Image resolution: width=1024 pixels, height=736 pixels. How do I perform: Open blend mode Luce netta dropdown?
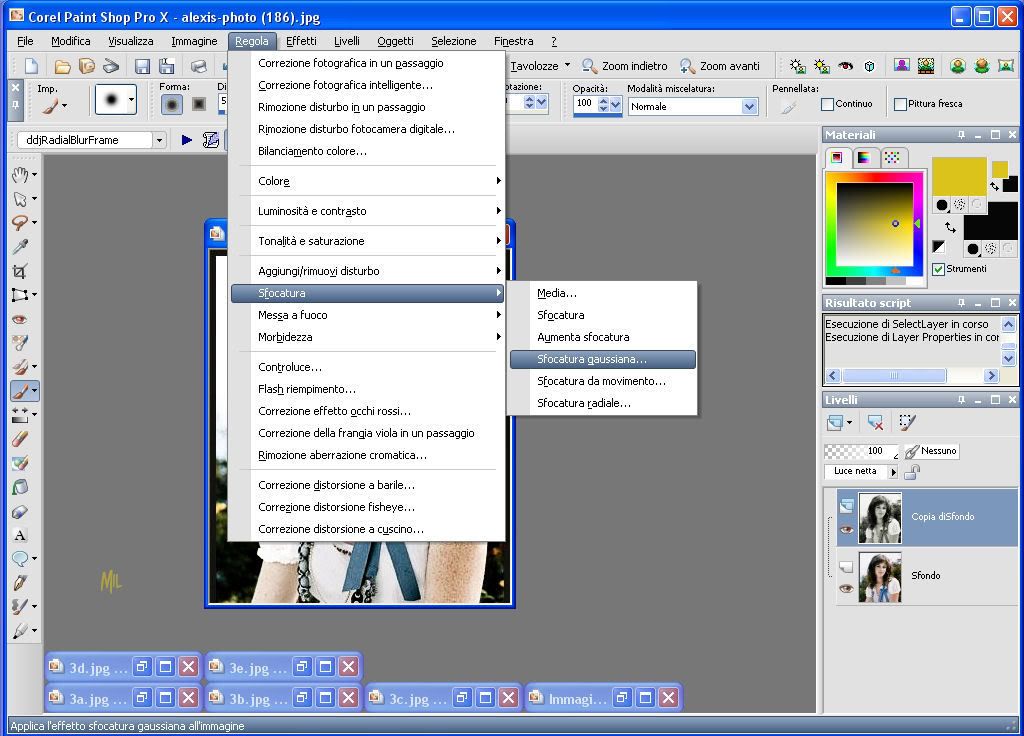pos(893,472)
